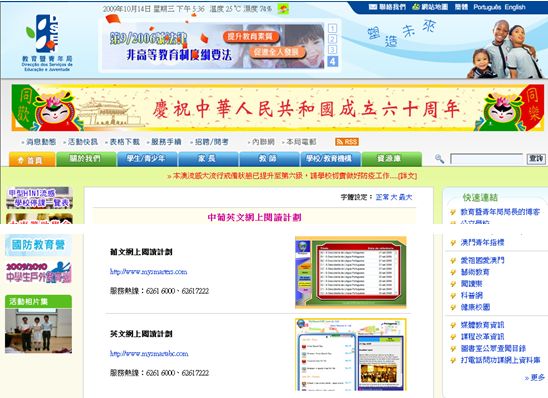This screenshot has height=398, width=548.
Task: Click the search text field
Action: click(487, 159)
